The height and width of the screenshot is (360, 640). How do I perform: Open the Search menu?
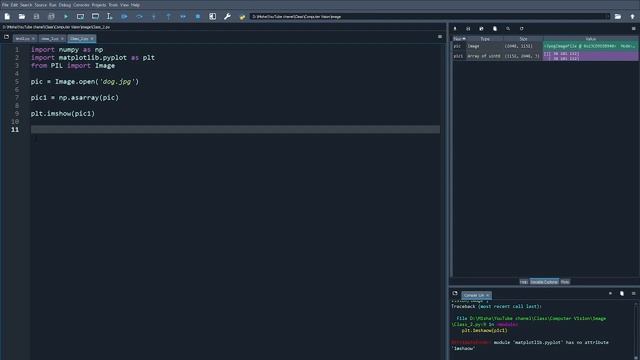click(x=26, y=5)
